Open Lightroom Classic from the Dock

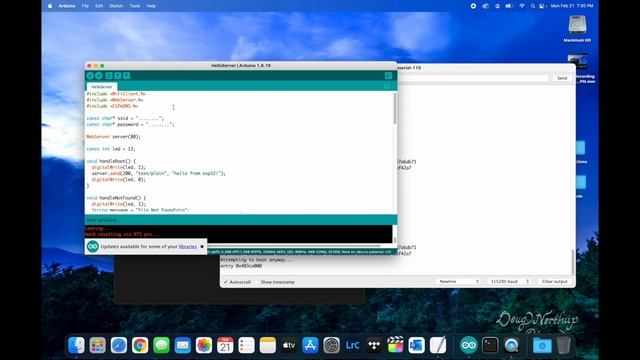point(352,346)
